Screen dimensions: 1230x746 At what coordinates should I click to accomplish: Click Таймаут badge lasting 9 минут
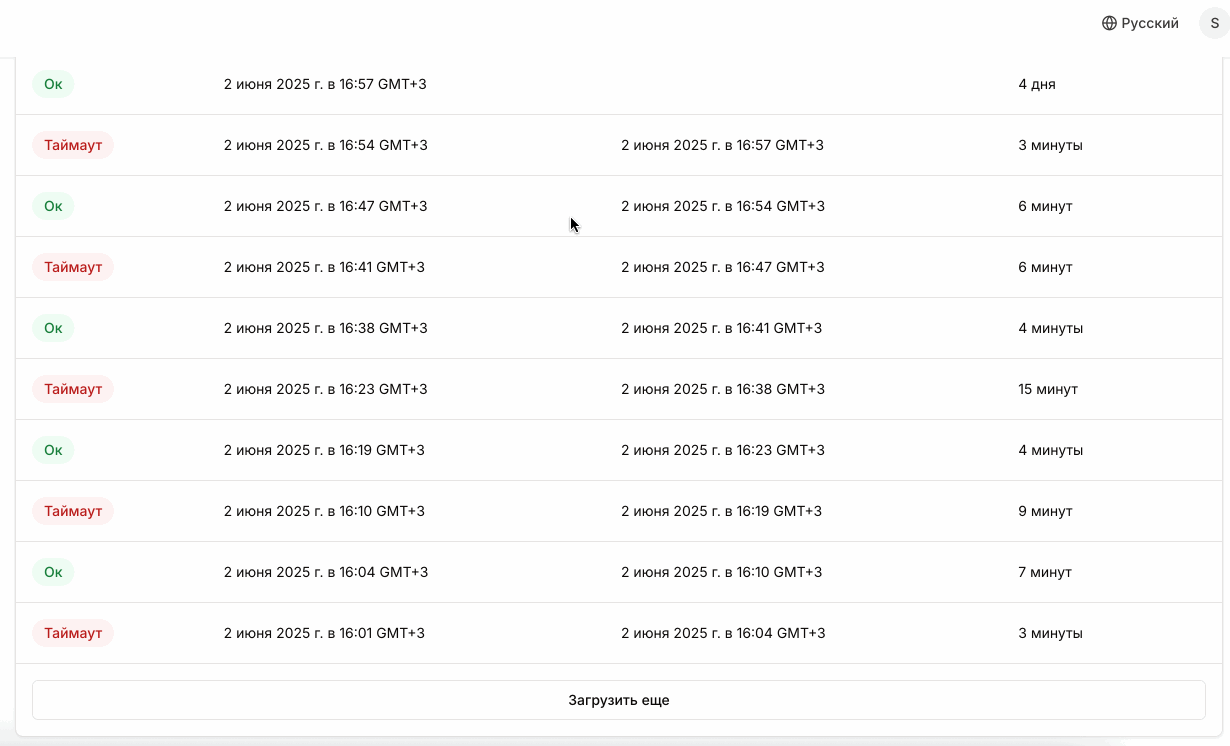73,511
